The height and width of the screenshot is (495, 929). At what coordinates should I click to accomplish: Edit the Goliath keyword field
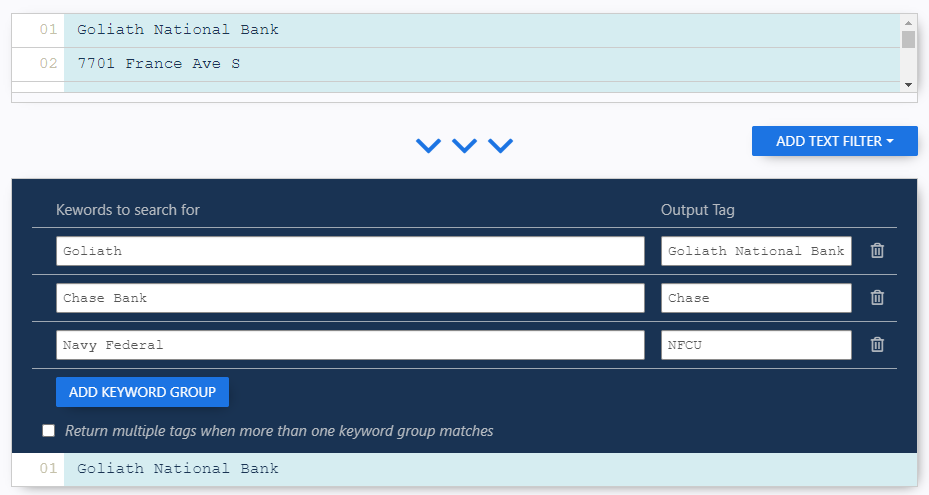click(x=350, y=251)
